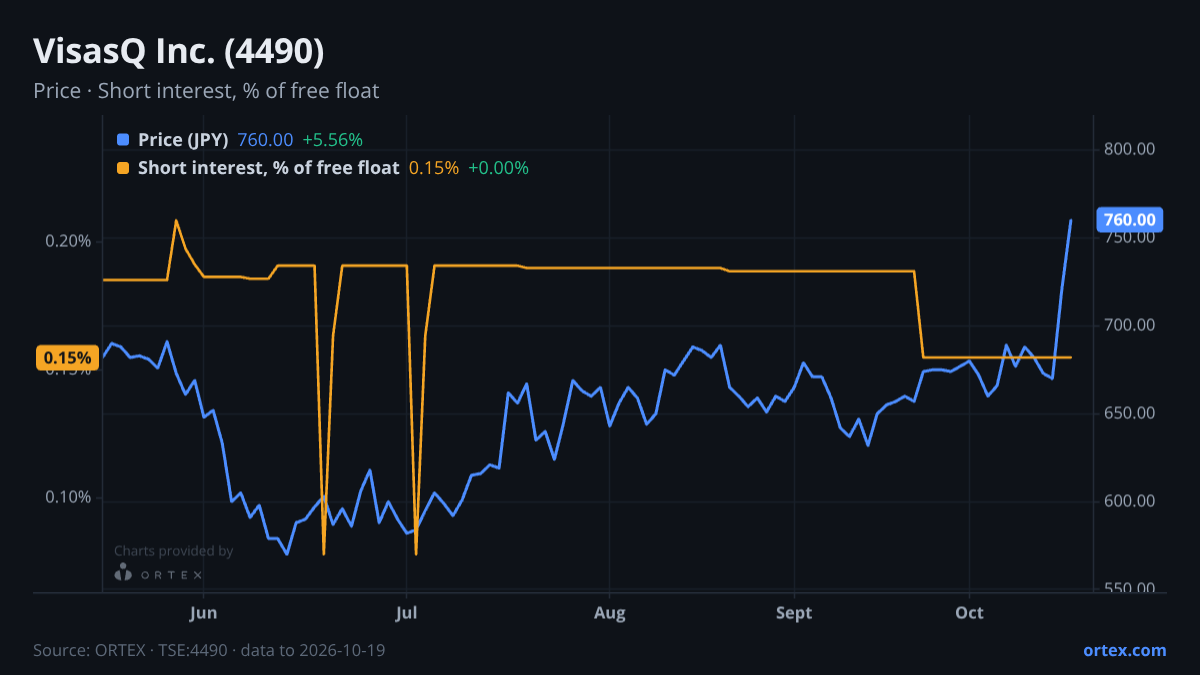Open the ortex.com link
Viewport: 1200px width, 675px height.
pos(1124,650)
